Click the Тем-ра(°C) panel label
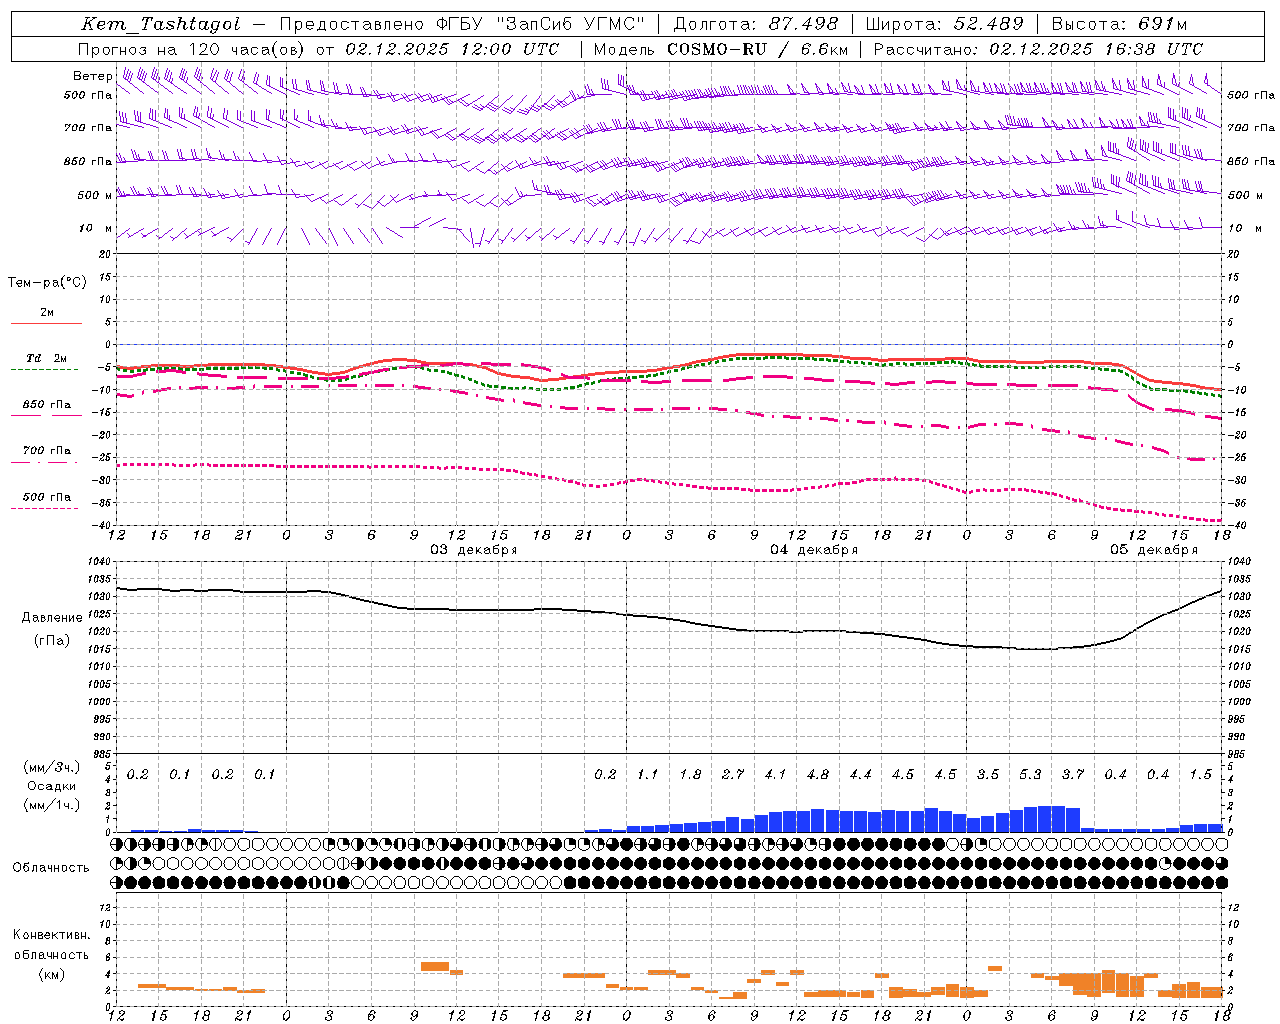The image size is (1280, 1024). click(47, 283)
